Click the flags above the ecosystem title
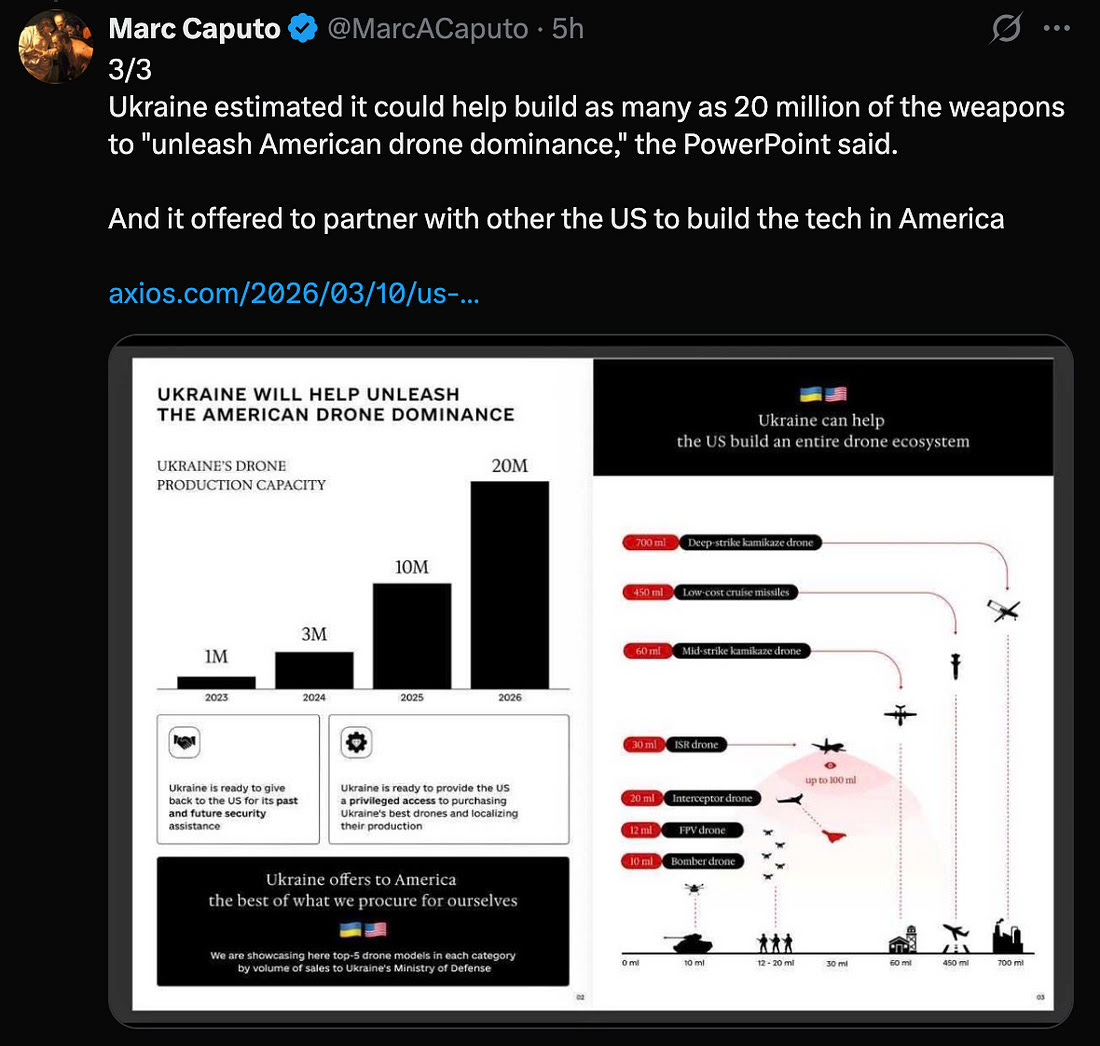The image size is (1100, 1046). click(x=822, y=394)
